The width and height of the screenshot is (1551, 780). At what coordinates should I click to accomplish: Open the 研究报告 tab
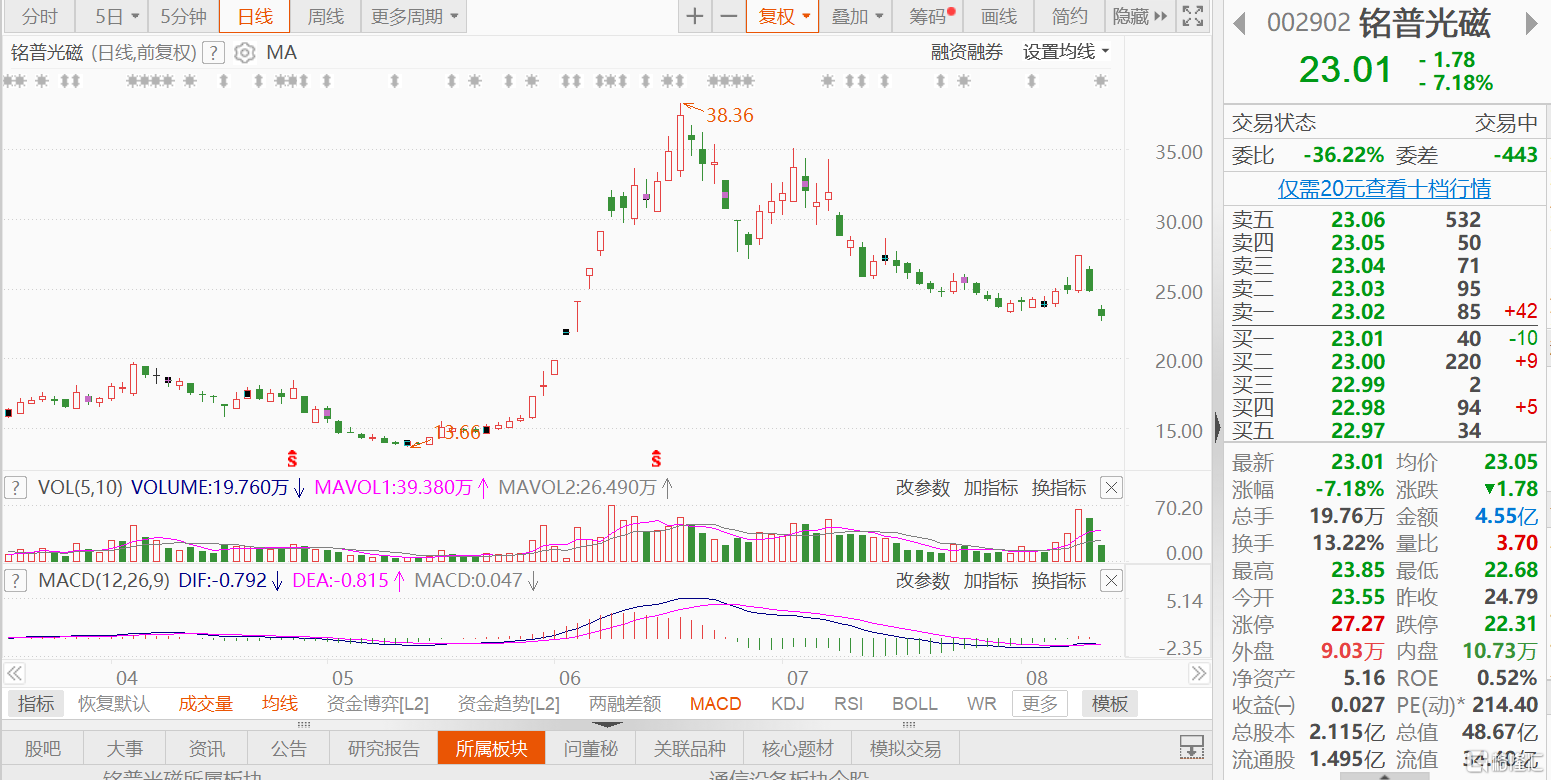[x=383, y=748]
